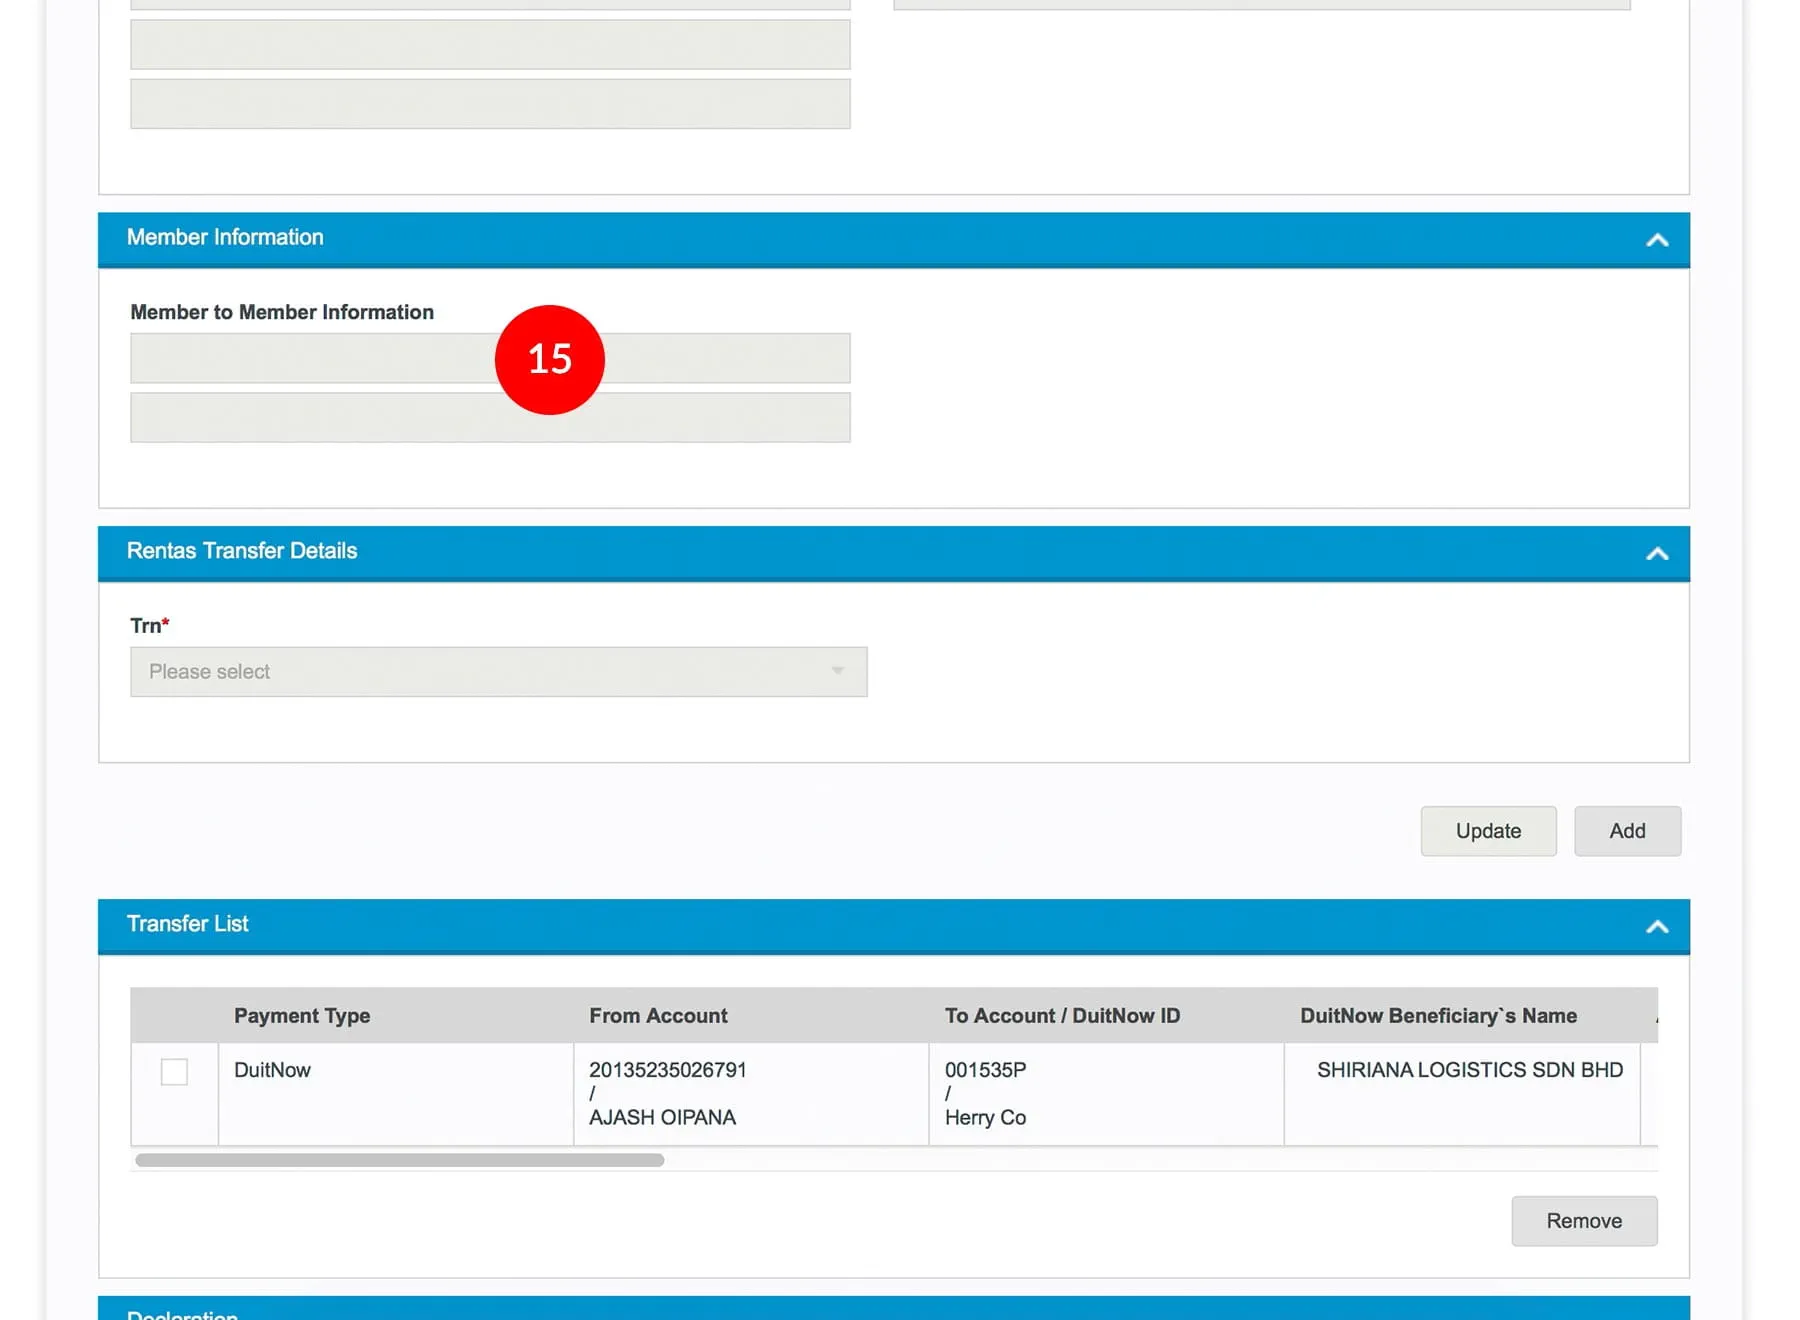Tick the DuitNow transfer row checkbox
Screen dimensions: 1800x1320
[174, 1072]
